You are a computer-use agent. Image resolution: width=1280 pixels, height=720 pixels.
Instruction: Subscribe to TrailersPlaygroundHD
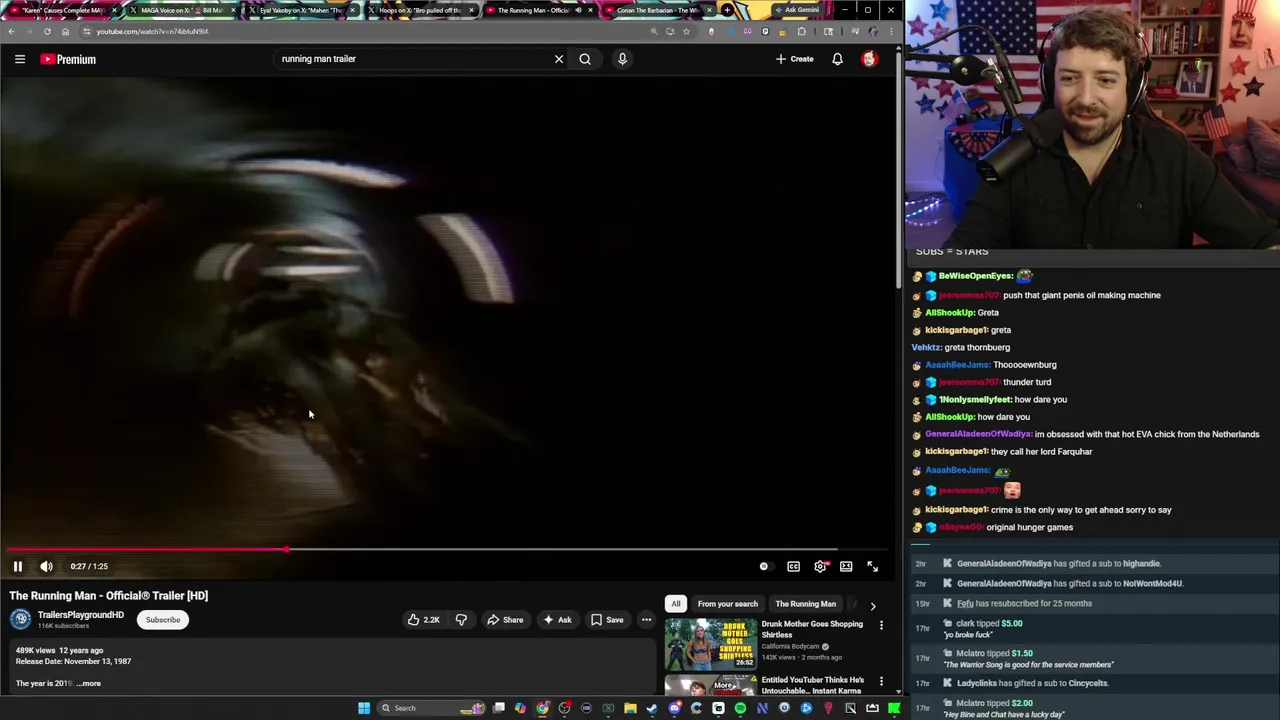[x=162, y=620]
